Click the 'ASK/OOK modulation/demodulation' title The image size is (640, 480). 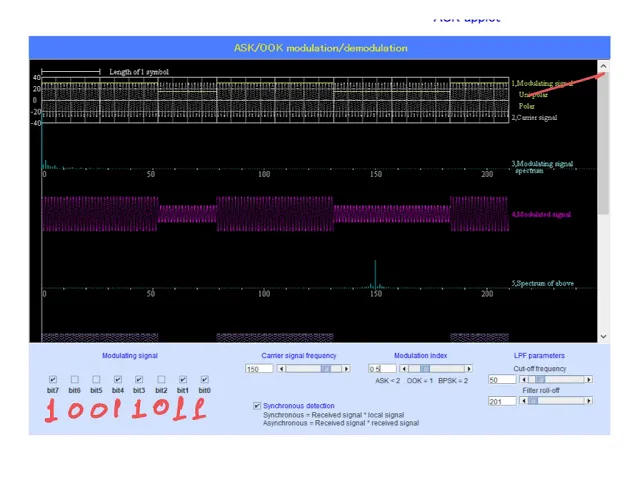320,48
